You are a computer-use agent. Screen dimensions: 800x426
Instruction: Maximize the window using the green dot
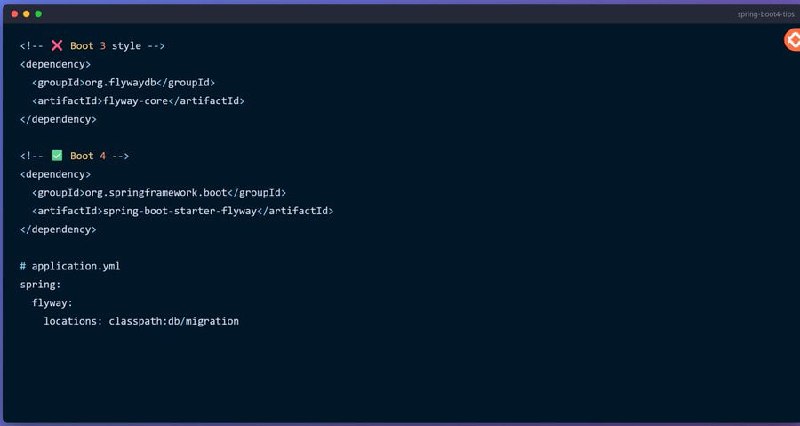click(x=38, y=14)
